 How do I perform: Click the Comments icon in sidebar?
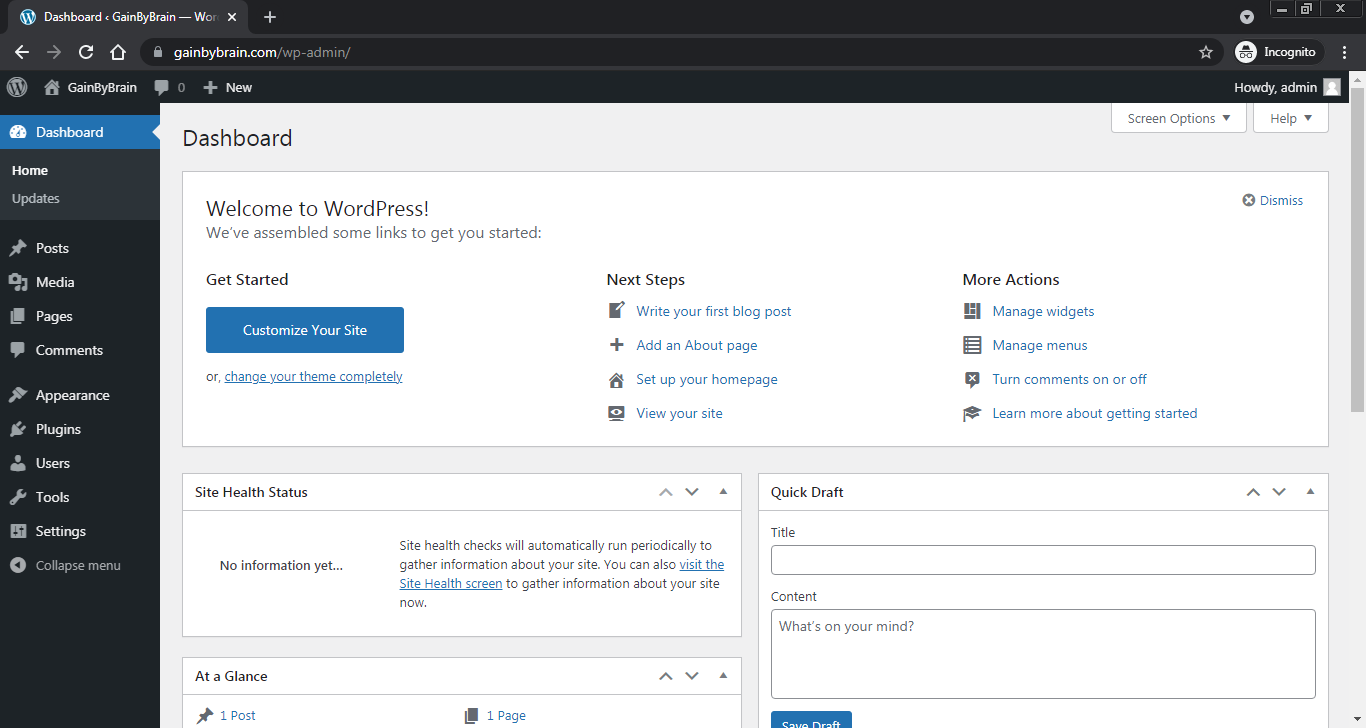(x=18, y=350)
